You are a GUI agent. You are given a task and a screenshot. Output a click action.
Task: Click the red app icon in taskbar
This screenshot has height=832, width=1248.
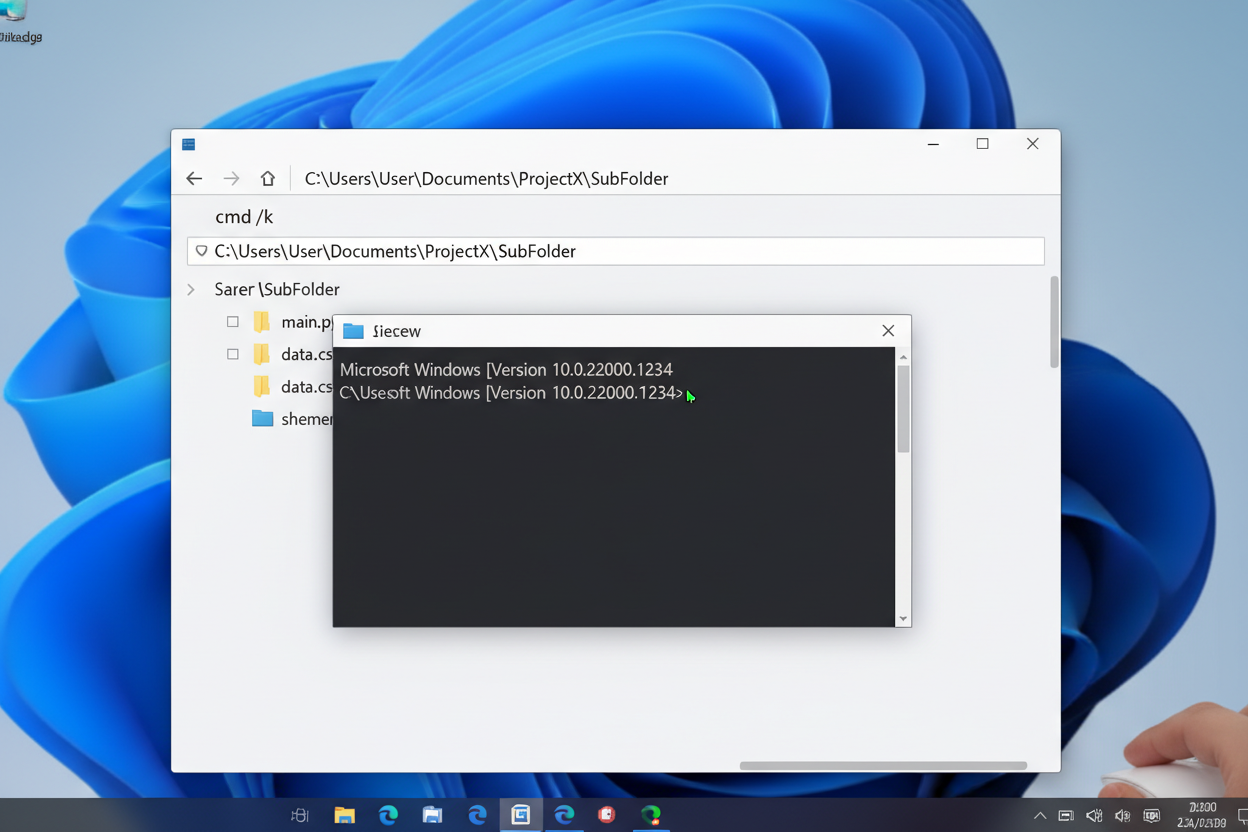pyautogui.click(x=607, y=815)
